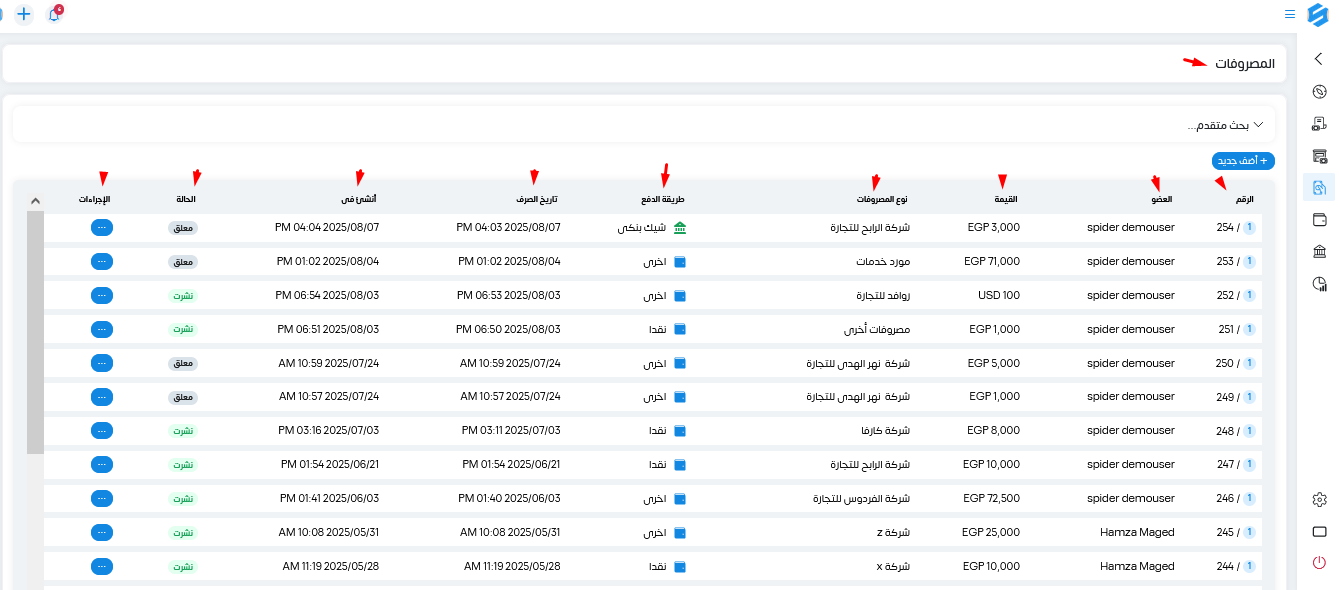This screenshot has width=1339, height=590.
Task: Sort by the 'العضو' member column header
Action: click(x=1160, y=200)
